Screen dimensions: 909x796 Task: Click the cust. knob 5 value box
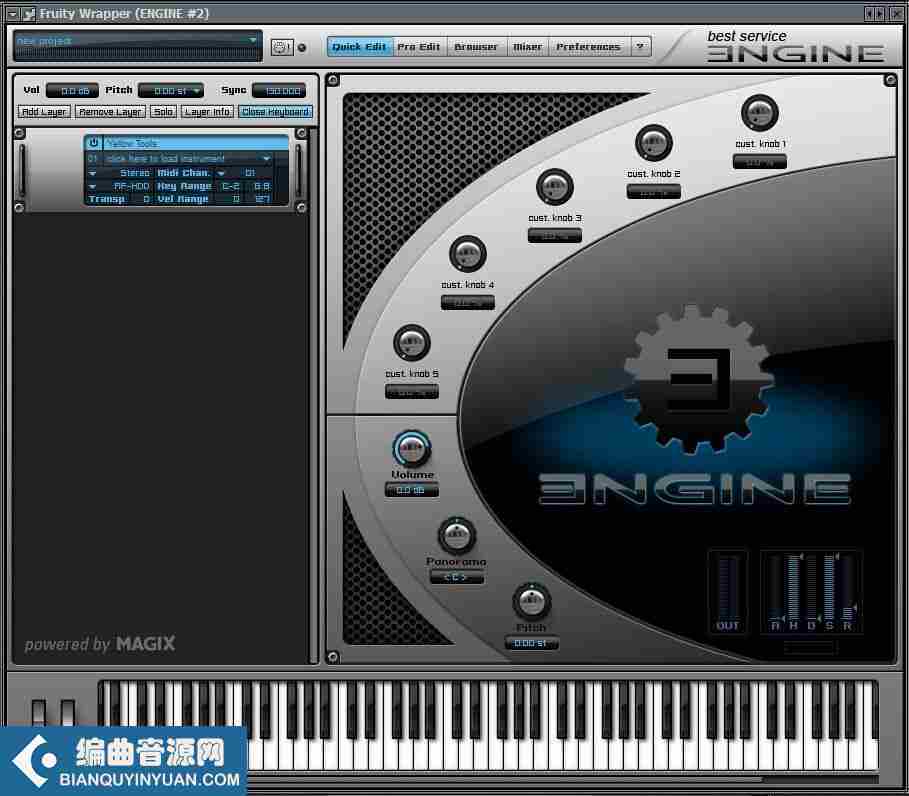click(x=412, y=392)
